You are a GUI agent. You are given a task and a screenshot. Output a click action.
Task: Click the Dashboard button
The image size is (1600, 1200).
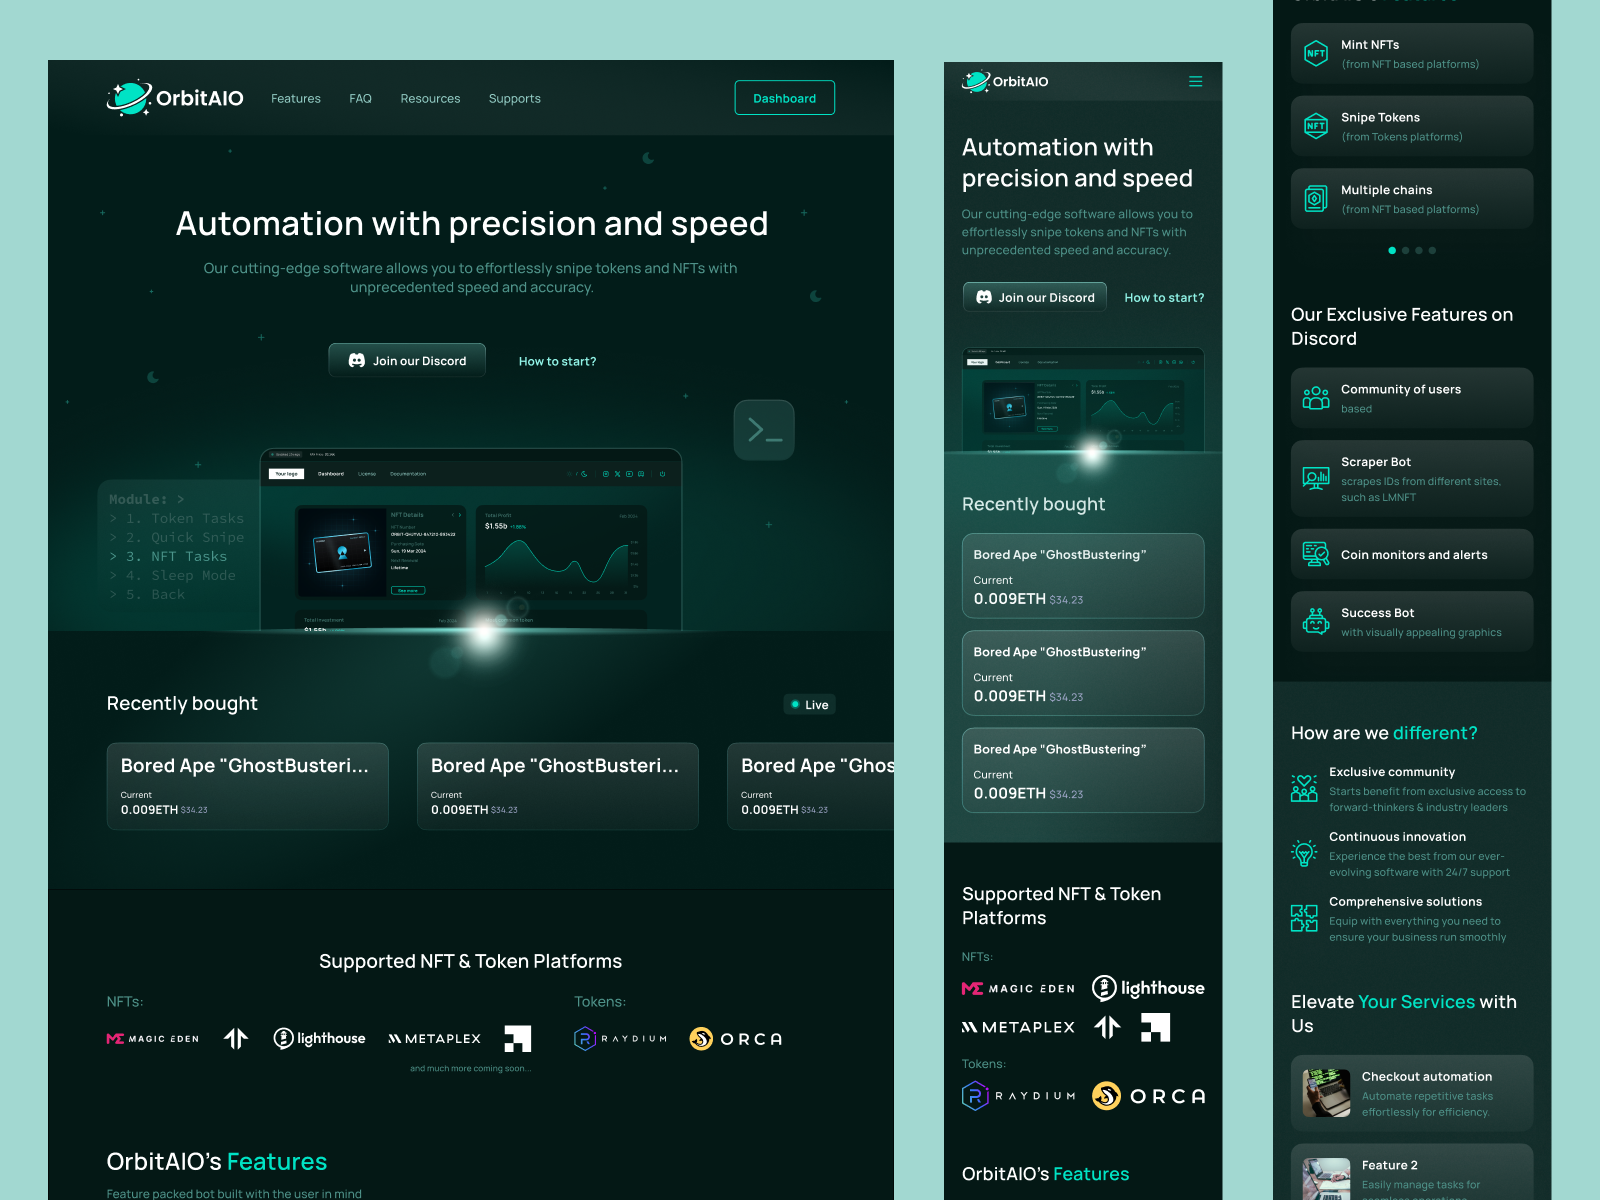pos(784,97)
